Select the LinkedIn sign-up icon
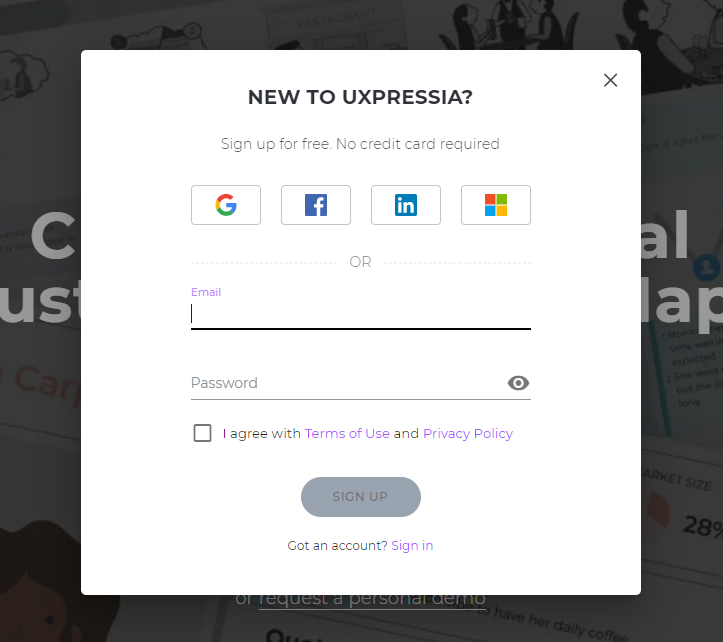This screenshot has width=723, height=642. click(x=406, y=205)
